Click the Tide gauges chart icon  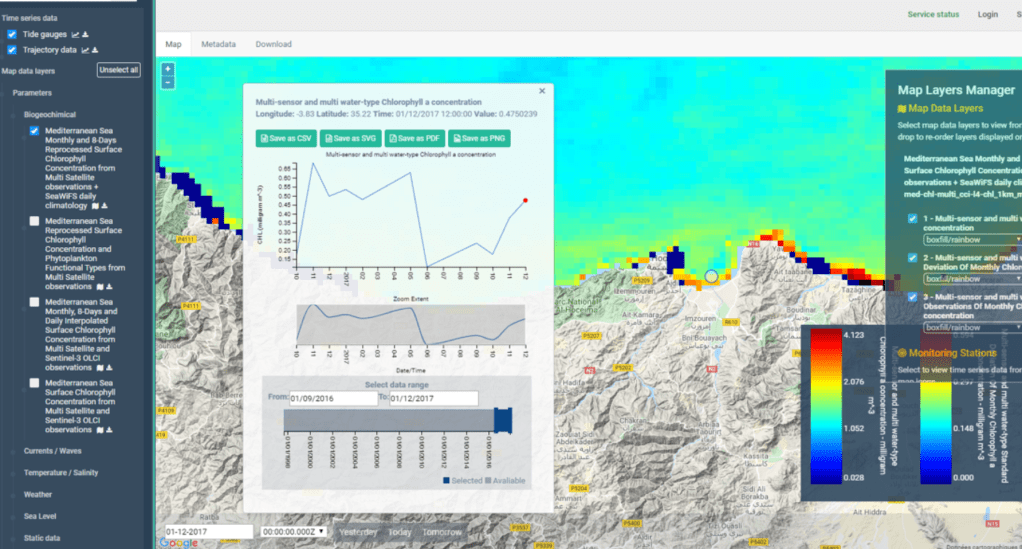click(73, 34)
